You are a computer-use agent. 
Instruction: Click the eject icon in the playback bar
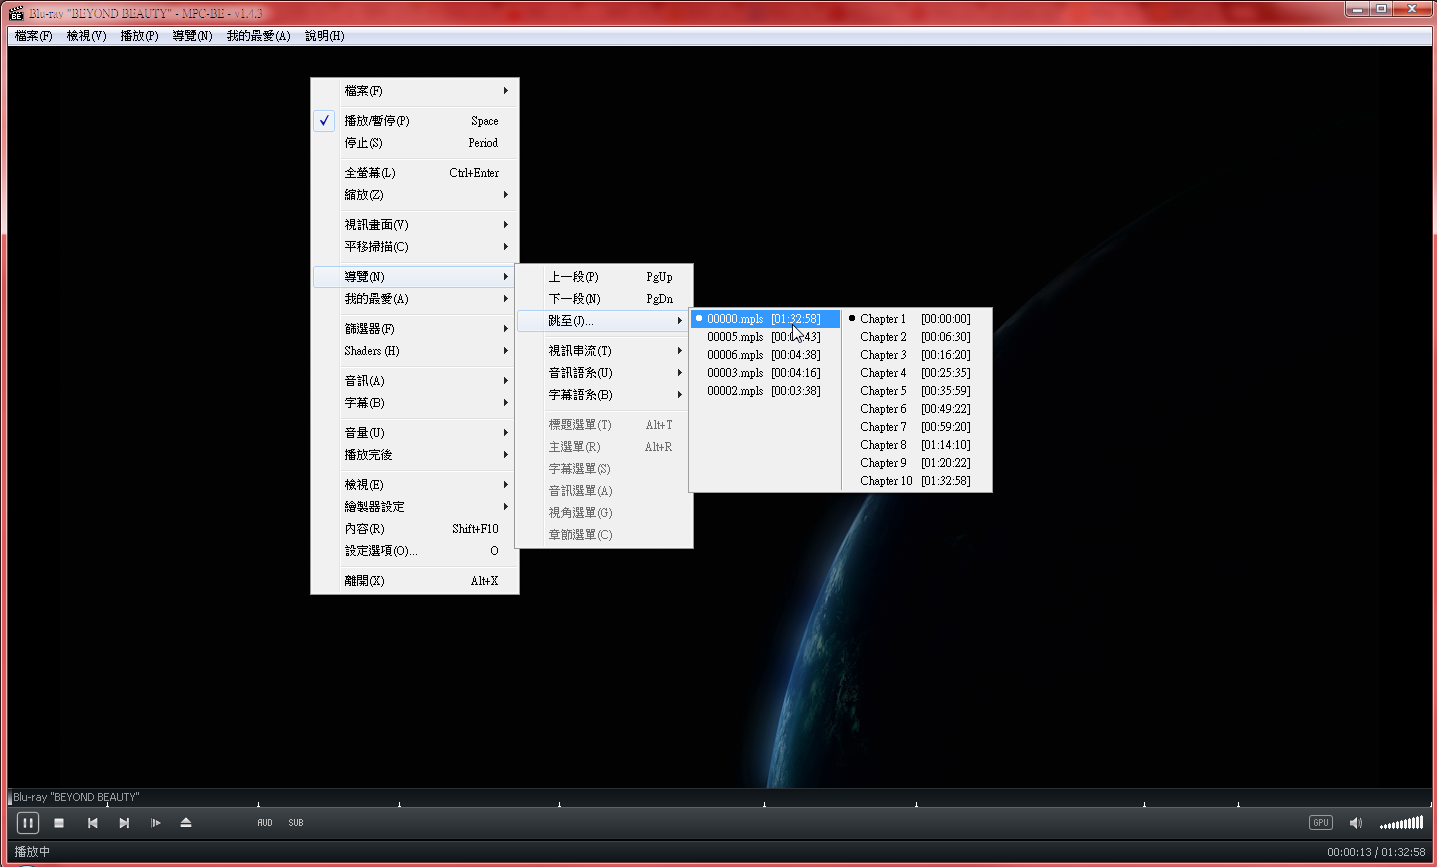pyautogui.click(x=186, y=823)
